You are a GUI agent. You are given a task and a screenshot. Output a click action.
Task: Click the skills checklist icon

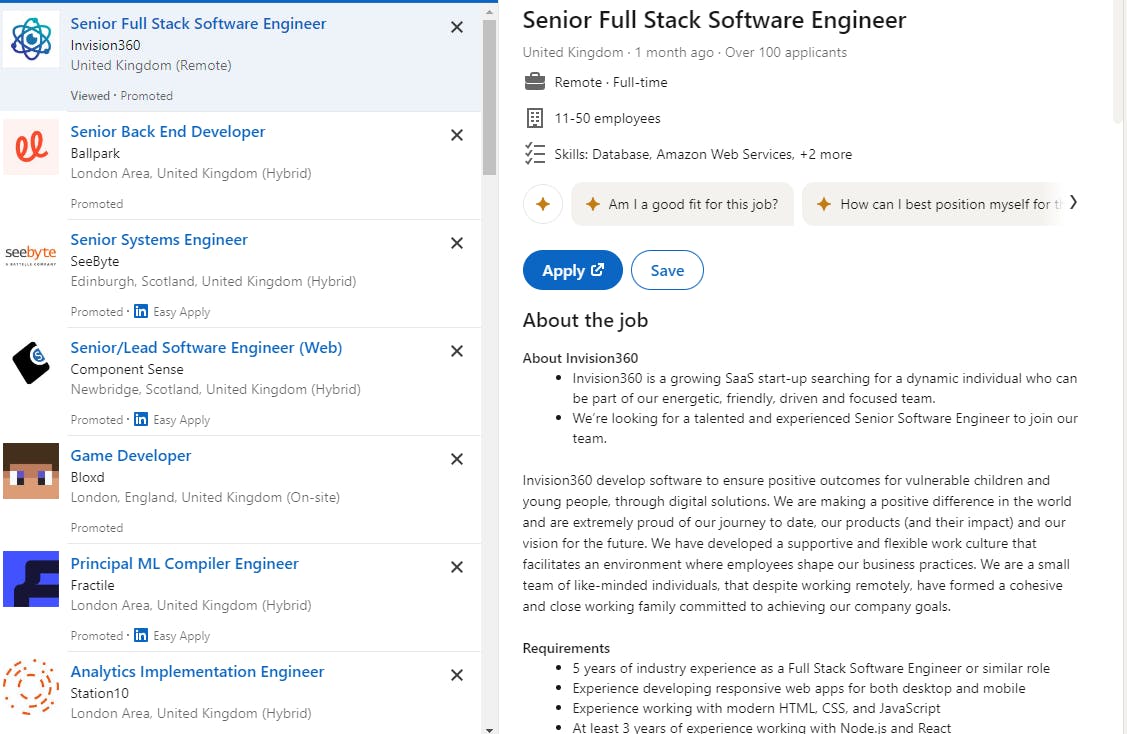535,154
